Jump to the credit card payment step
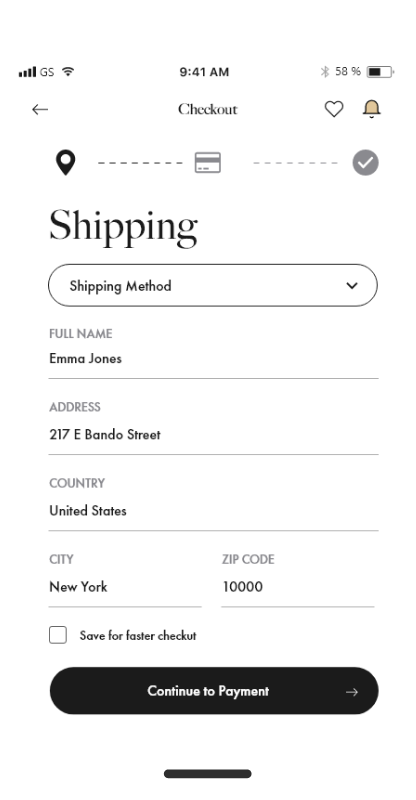The width and height of the screenshot is (416, 800). coord(208,163)
